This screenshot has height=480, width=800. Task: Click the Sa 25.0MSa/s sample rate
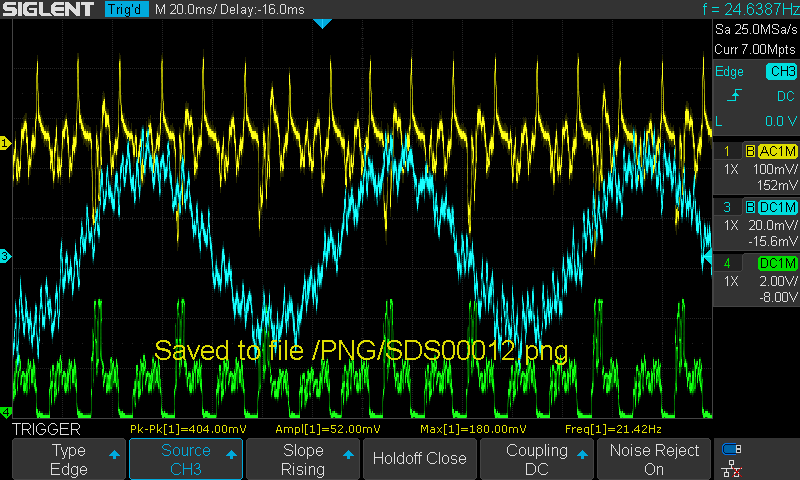pyautogui.click(x=756, y=30)
